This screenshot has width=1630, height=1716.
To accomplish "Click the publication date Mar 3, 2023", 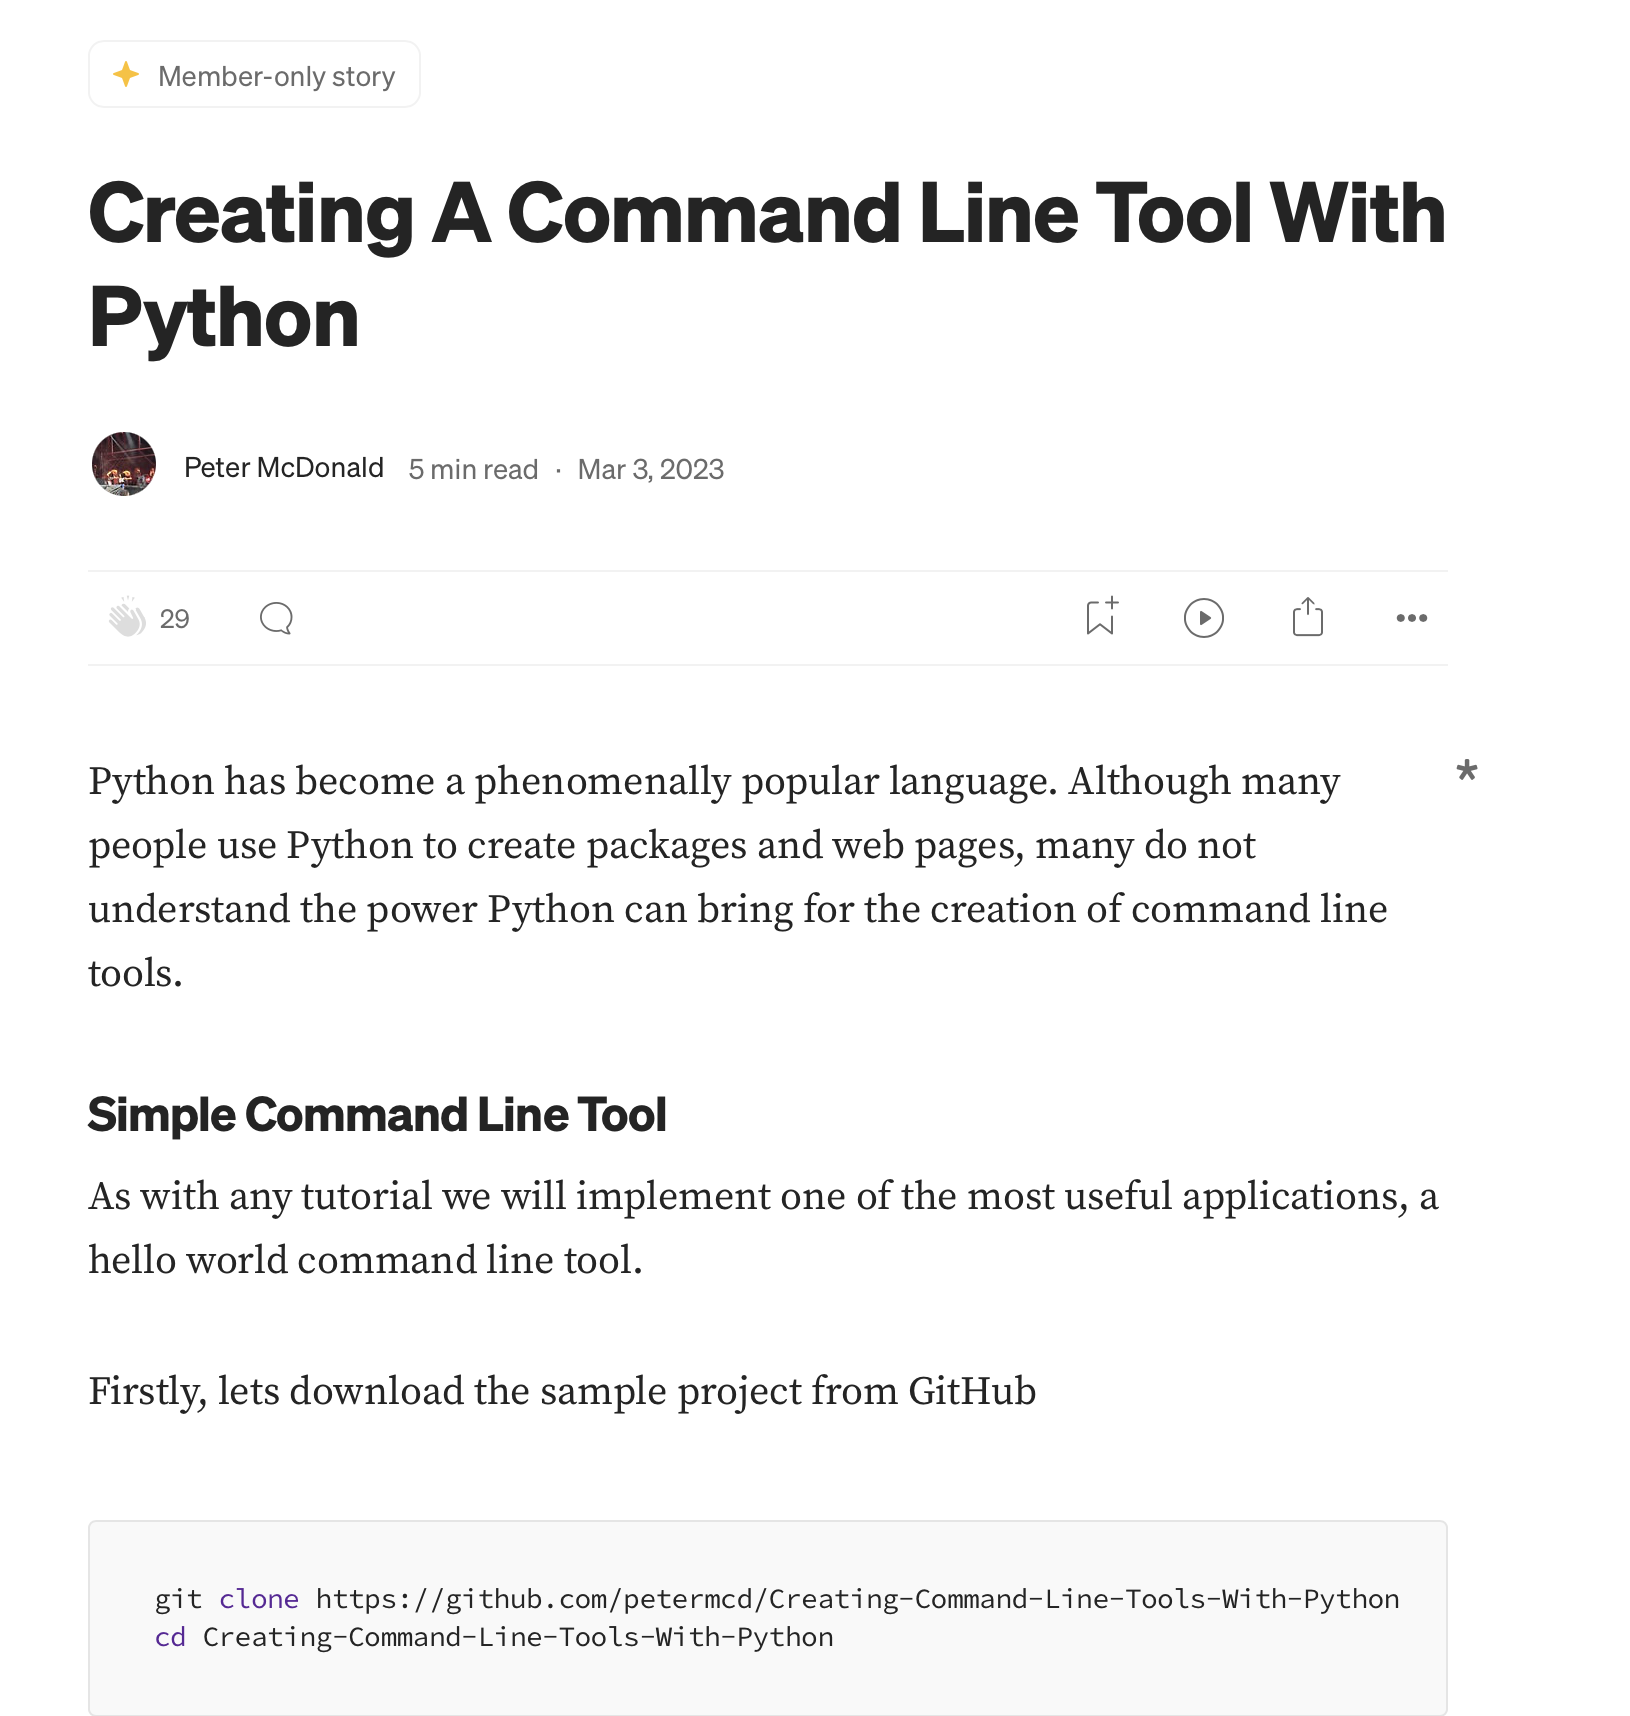I will pos(650,468).
